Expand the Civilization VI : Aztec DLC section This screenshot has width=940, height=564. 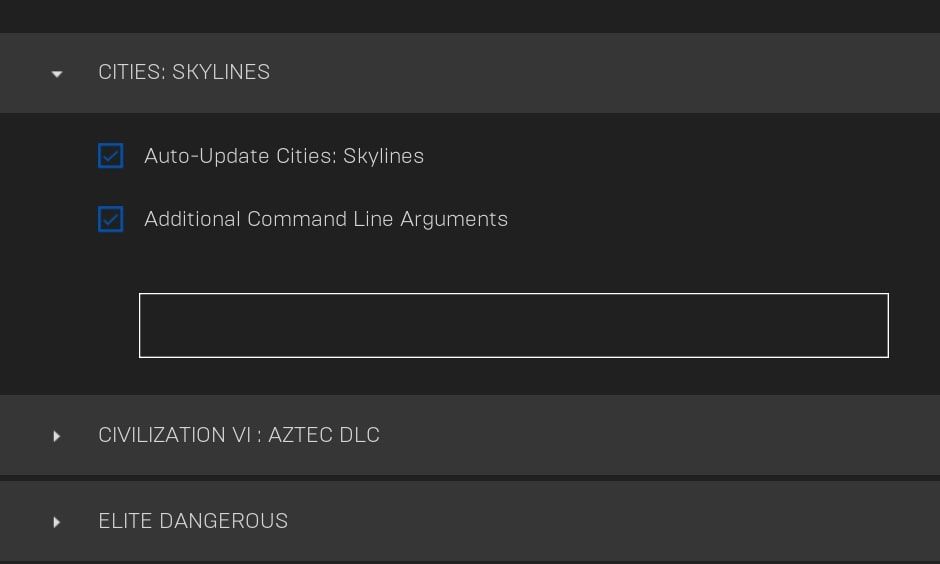[57, 436]
